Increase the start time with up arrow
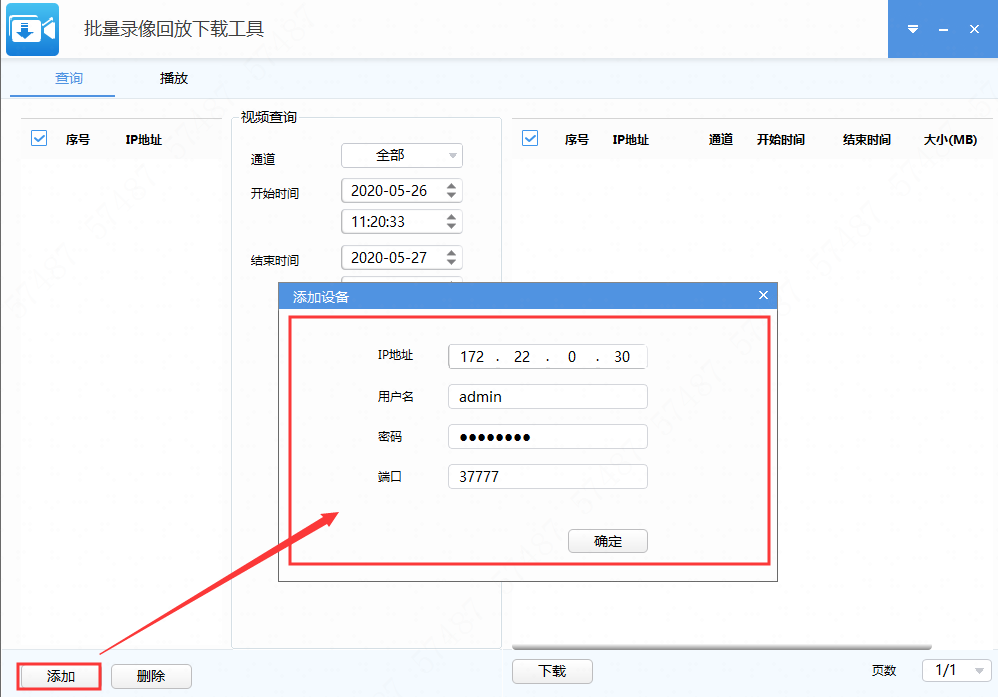The height and width of the screenshot is (697, 998). 451,217
